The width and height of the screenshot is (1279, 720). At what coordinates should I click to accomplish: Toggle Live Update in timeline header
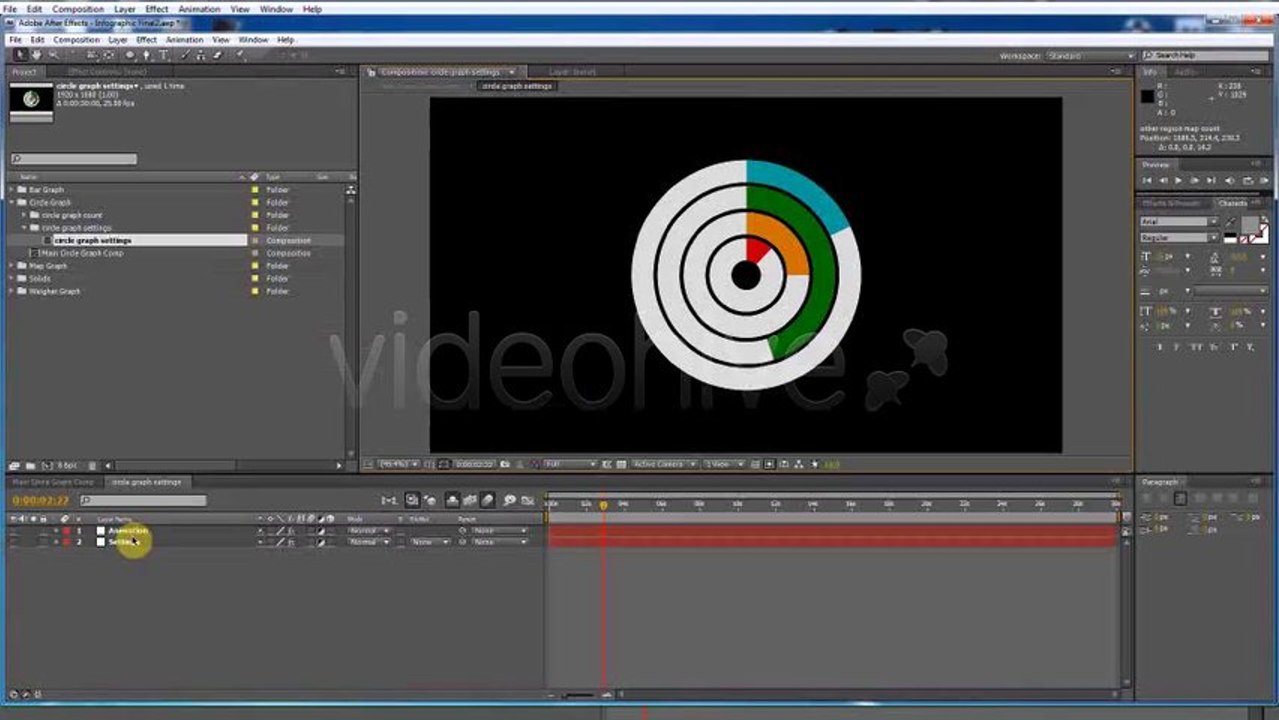point(412,500)
